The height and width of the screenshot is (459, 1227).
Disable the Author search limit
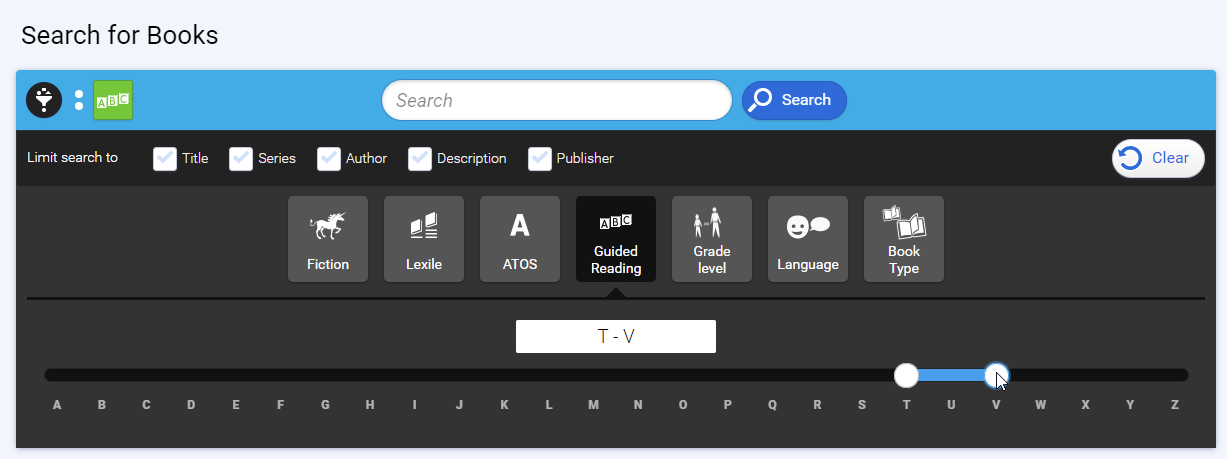pyautogui.click(x=329, y=158)
